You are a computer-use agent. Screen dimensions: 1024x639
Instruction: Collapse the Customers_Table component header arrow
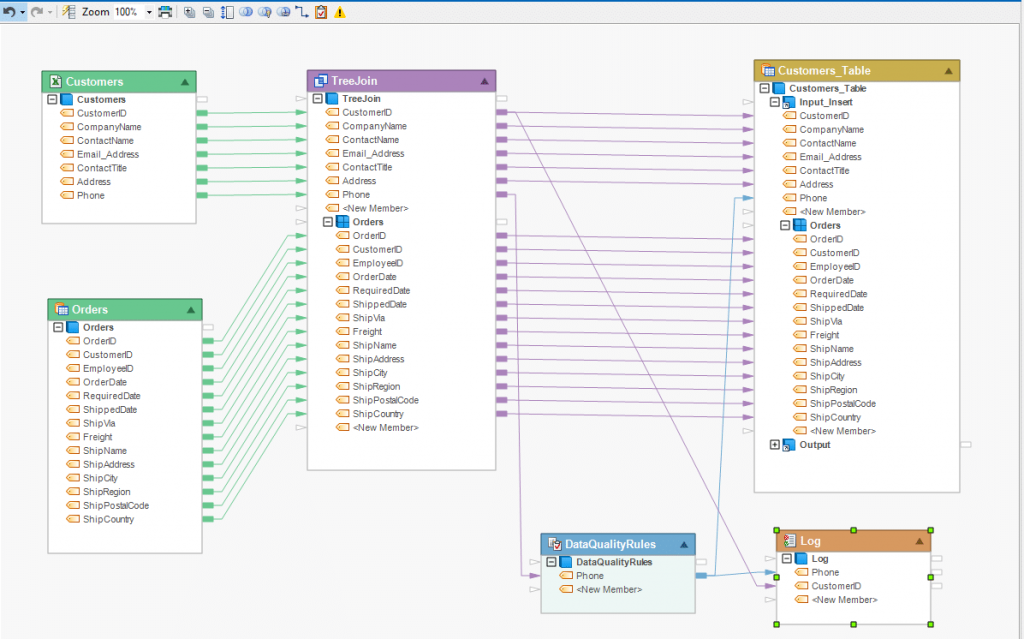[x=947, y=70]
